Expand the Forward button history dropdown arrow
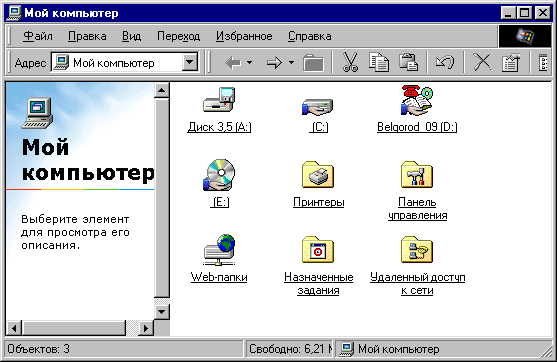The height and width of the screenshot is (362, 557). pyautogui.click(x=291, y=63)
